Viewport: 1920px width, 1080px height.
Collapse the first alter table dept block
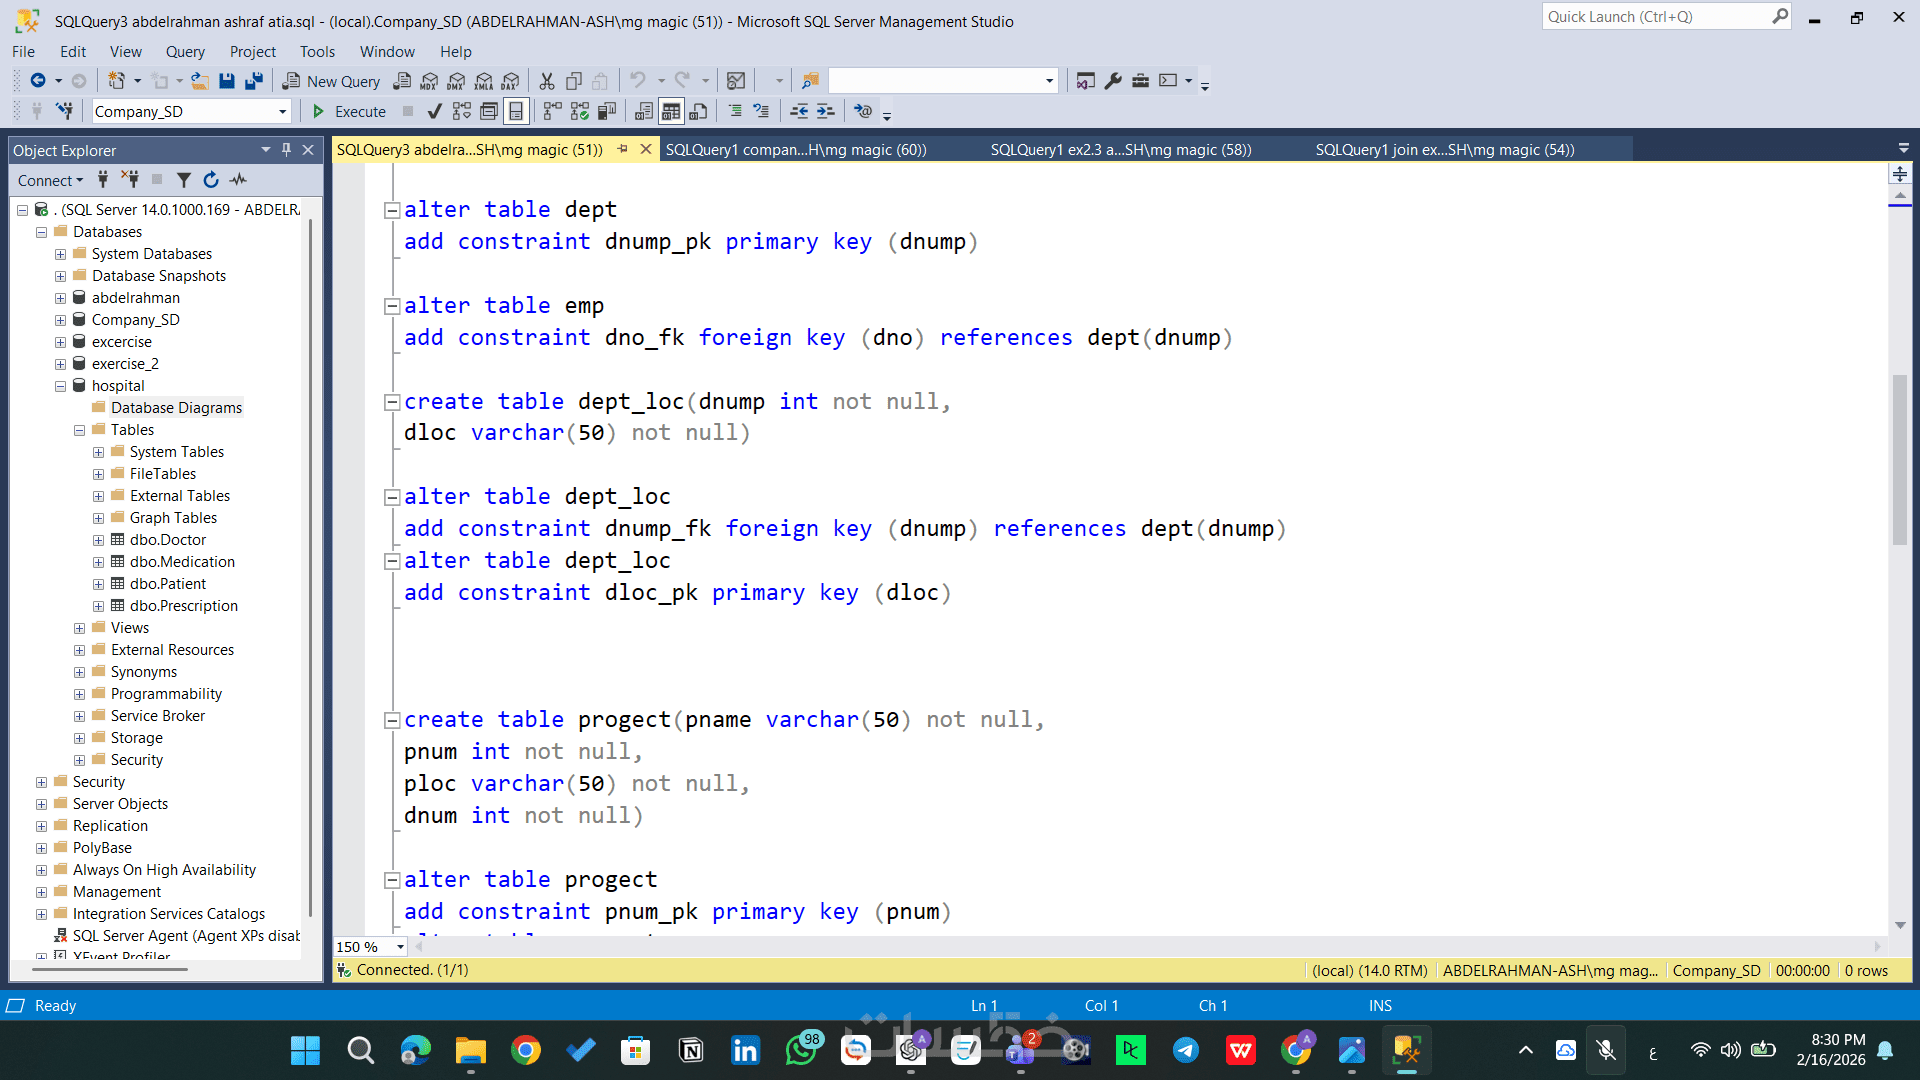click(x=393, y=210)
